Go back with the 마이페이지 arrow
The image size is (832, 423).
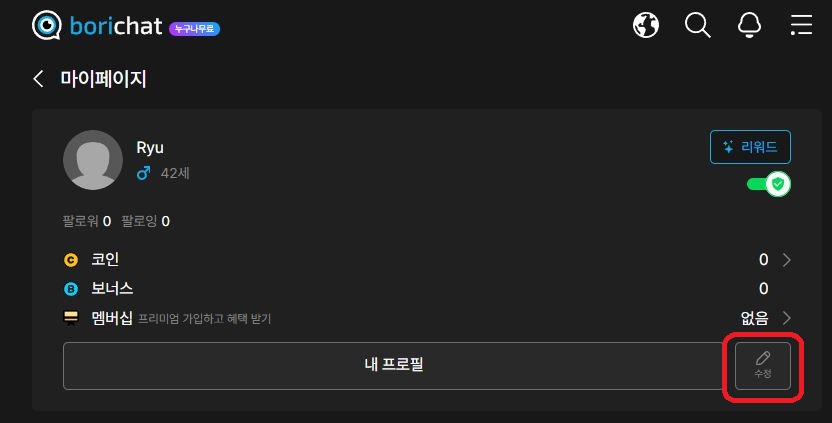point(38,79)
